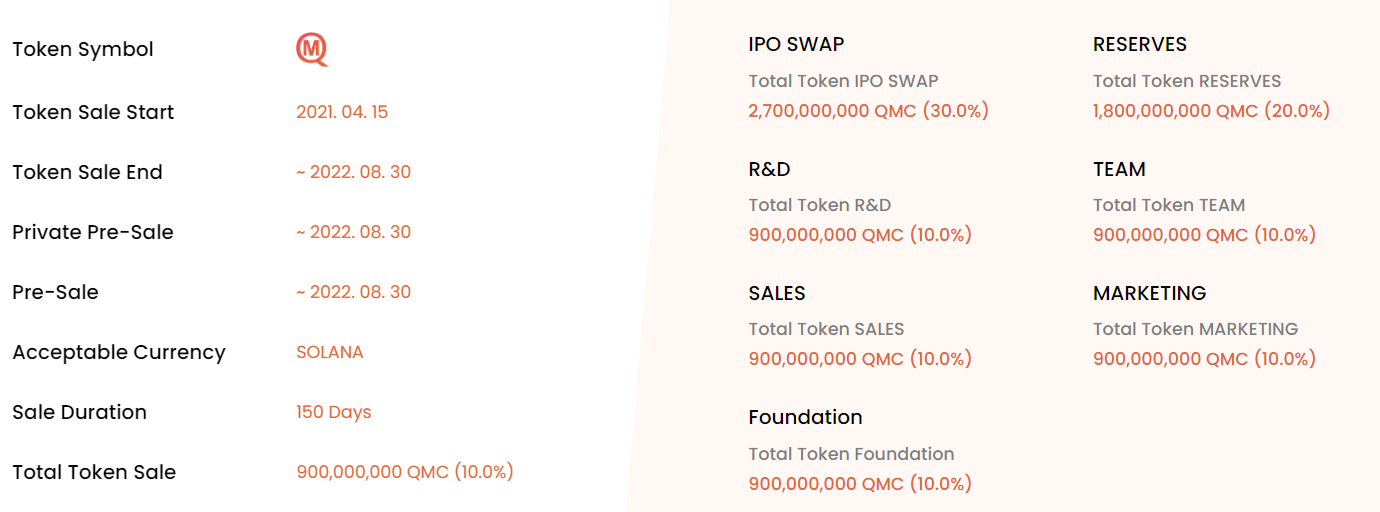Select the Acceptable Currency label
The height and width of the screenshot is (512, 1380).
[119, 352]
